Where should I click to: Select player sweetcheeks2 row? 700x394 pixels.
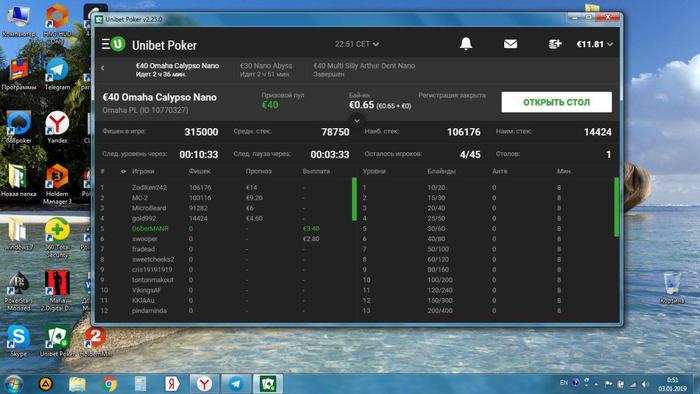pos(223,259)
